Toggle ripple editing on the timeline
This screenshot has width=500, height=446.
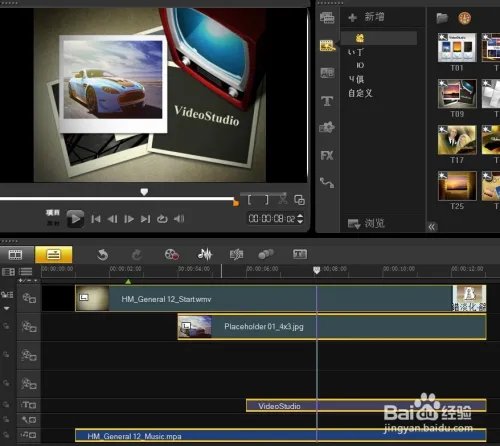coord(7,295)
